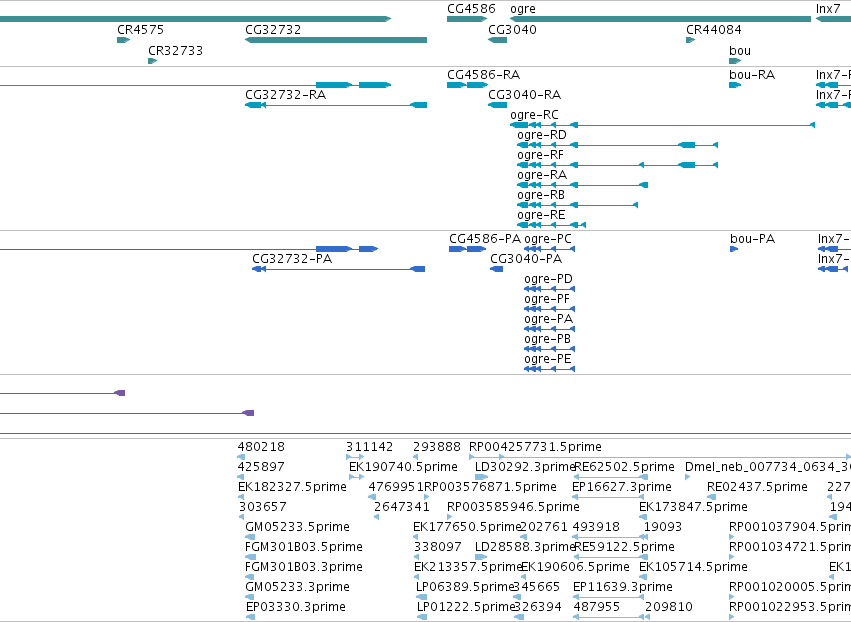Click the FGM301B03.5prime EST label
This screenshot has width=851, height=622.
pyautogui.click(x=304, y=548)
